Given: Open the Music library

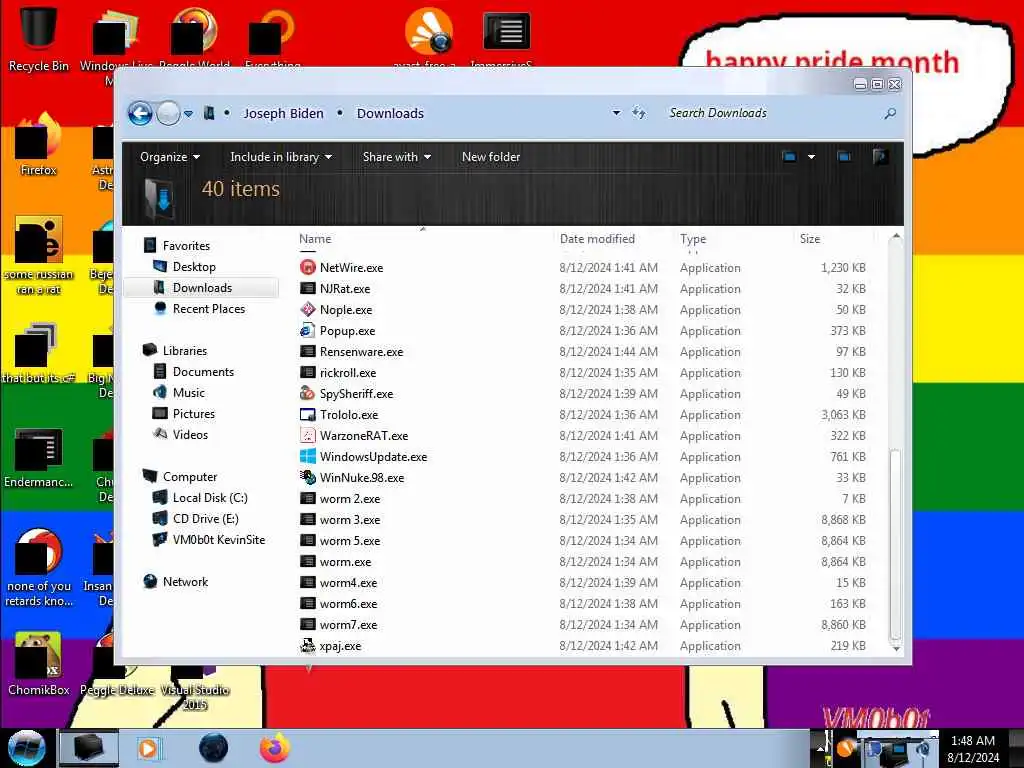Looking at the screenshot, I should pyautogui.click(x=188, y=392).
